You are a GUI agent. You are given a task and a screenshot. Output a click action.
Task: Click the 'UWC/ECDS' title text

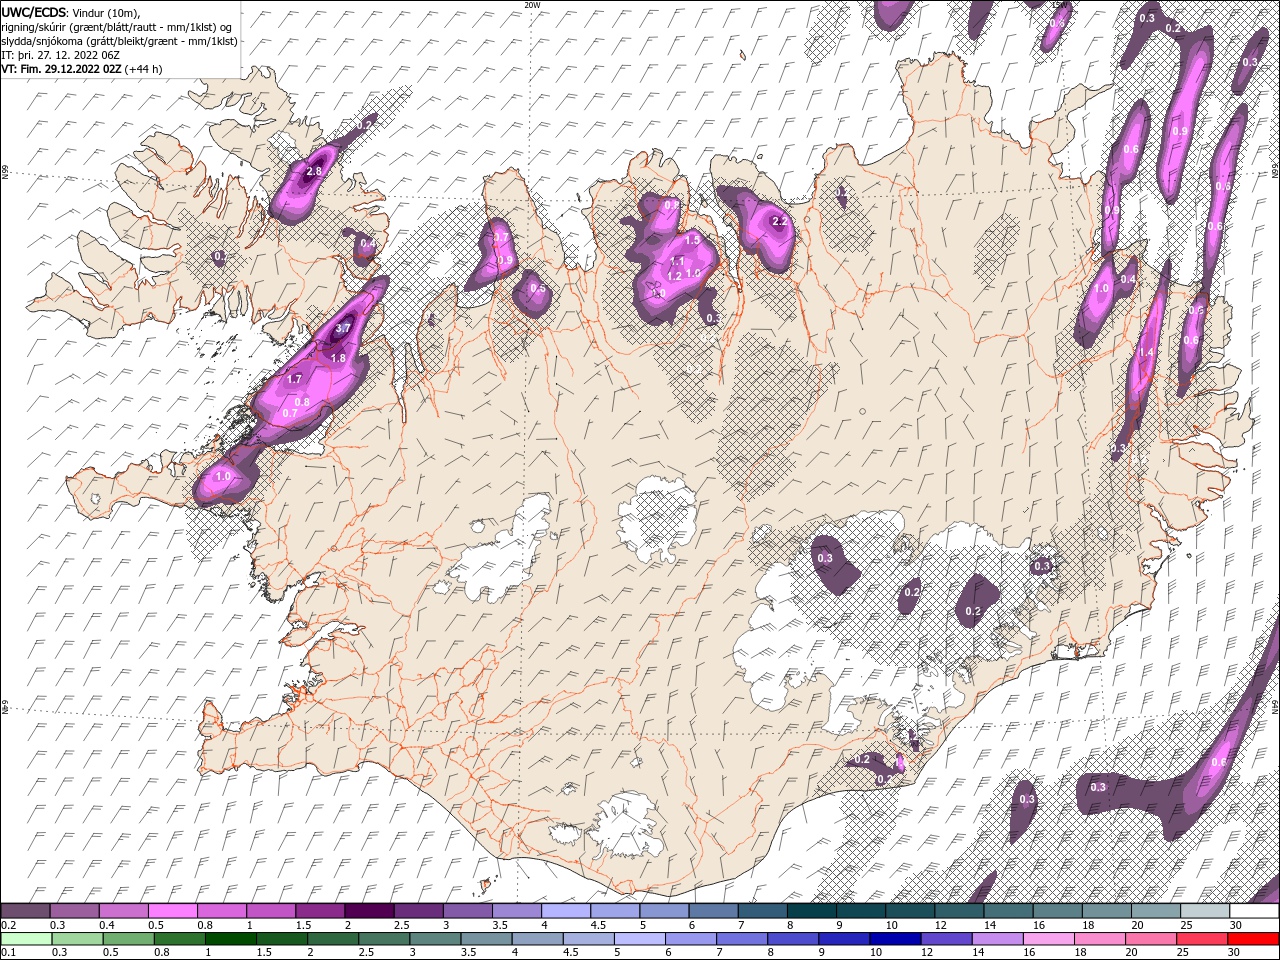pyautogui.click(x=34, y=12)
